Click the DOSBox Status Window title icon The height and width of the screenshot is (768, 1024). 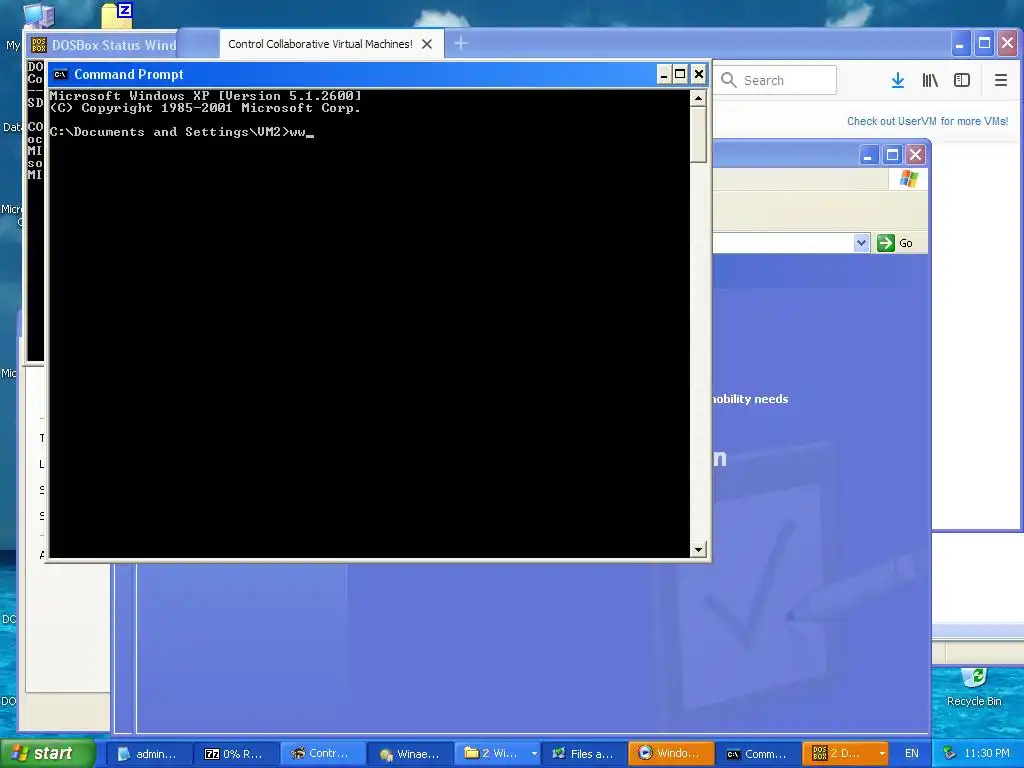pos(39,45)
